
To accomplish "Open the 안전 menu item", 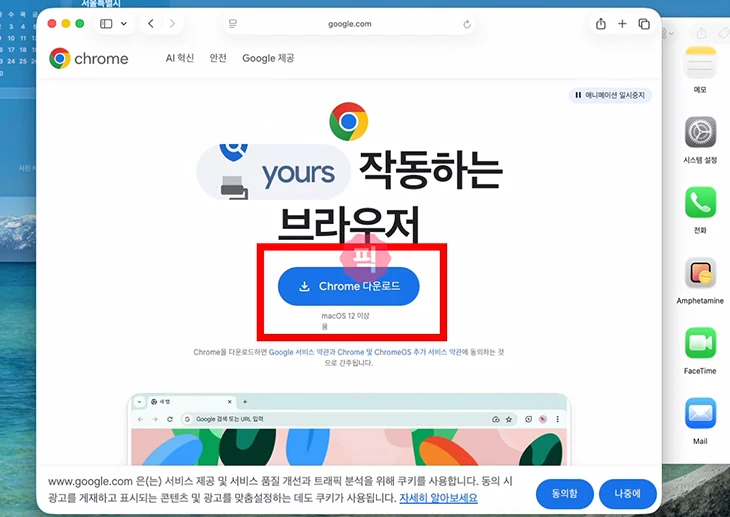I will [218, 58].
